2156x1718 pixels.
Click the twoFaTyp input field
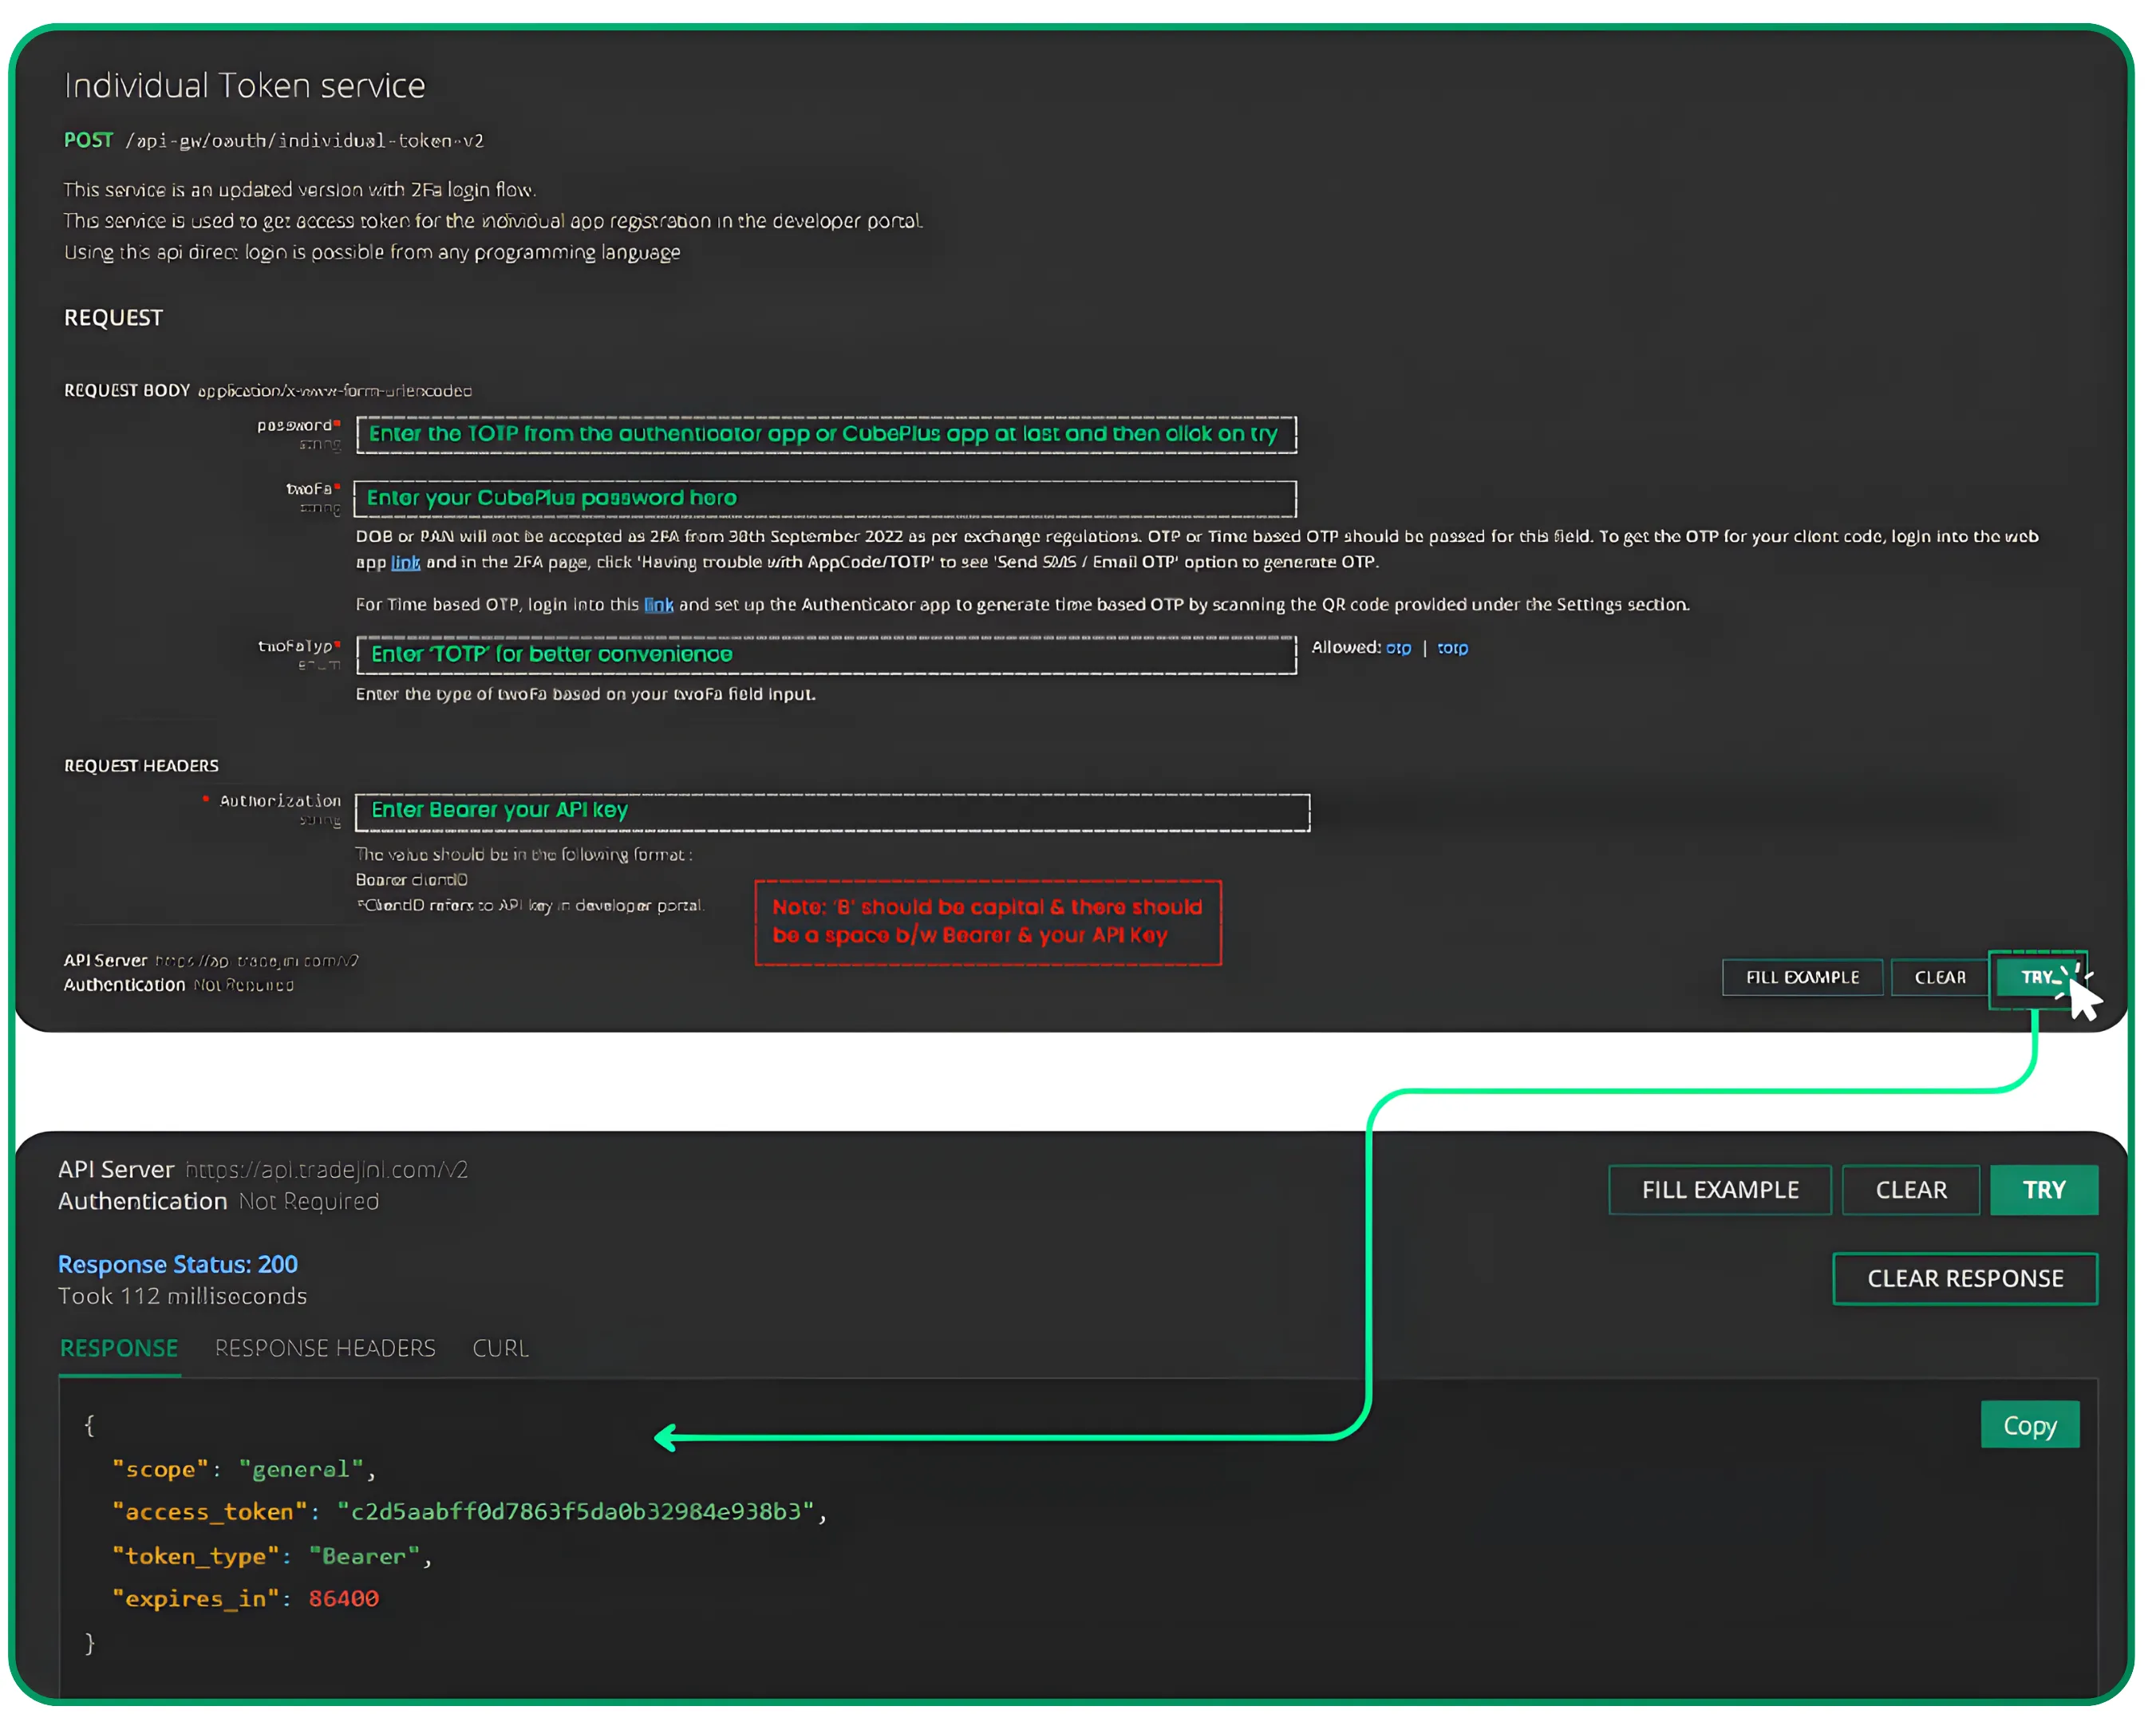[x=826, y=654]
